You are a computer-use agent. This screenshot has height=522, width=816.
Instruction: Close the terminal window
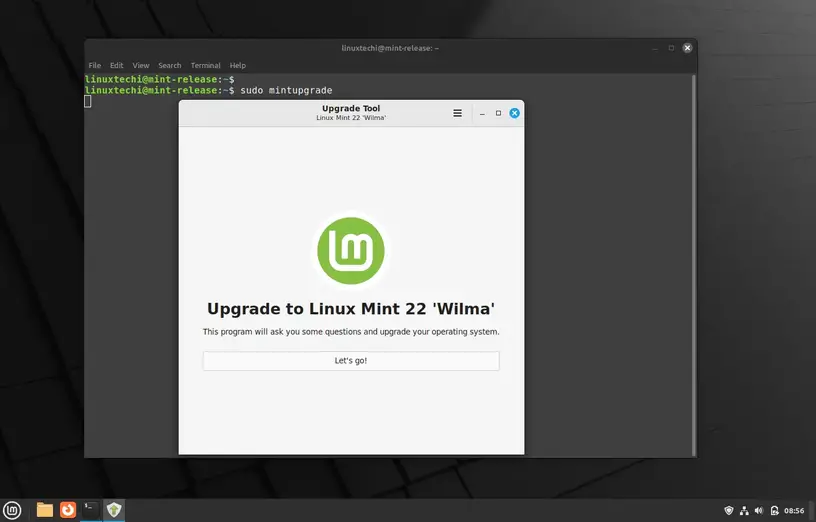(x=687, y=48)
